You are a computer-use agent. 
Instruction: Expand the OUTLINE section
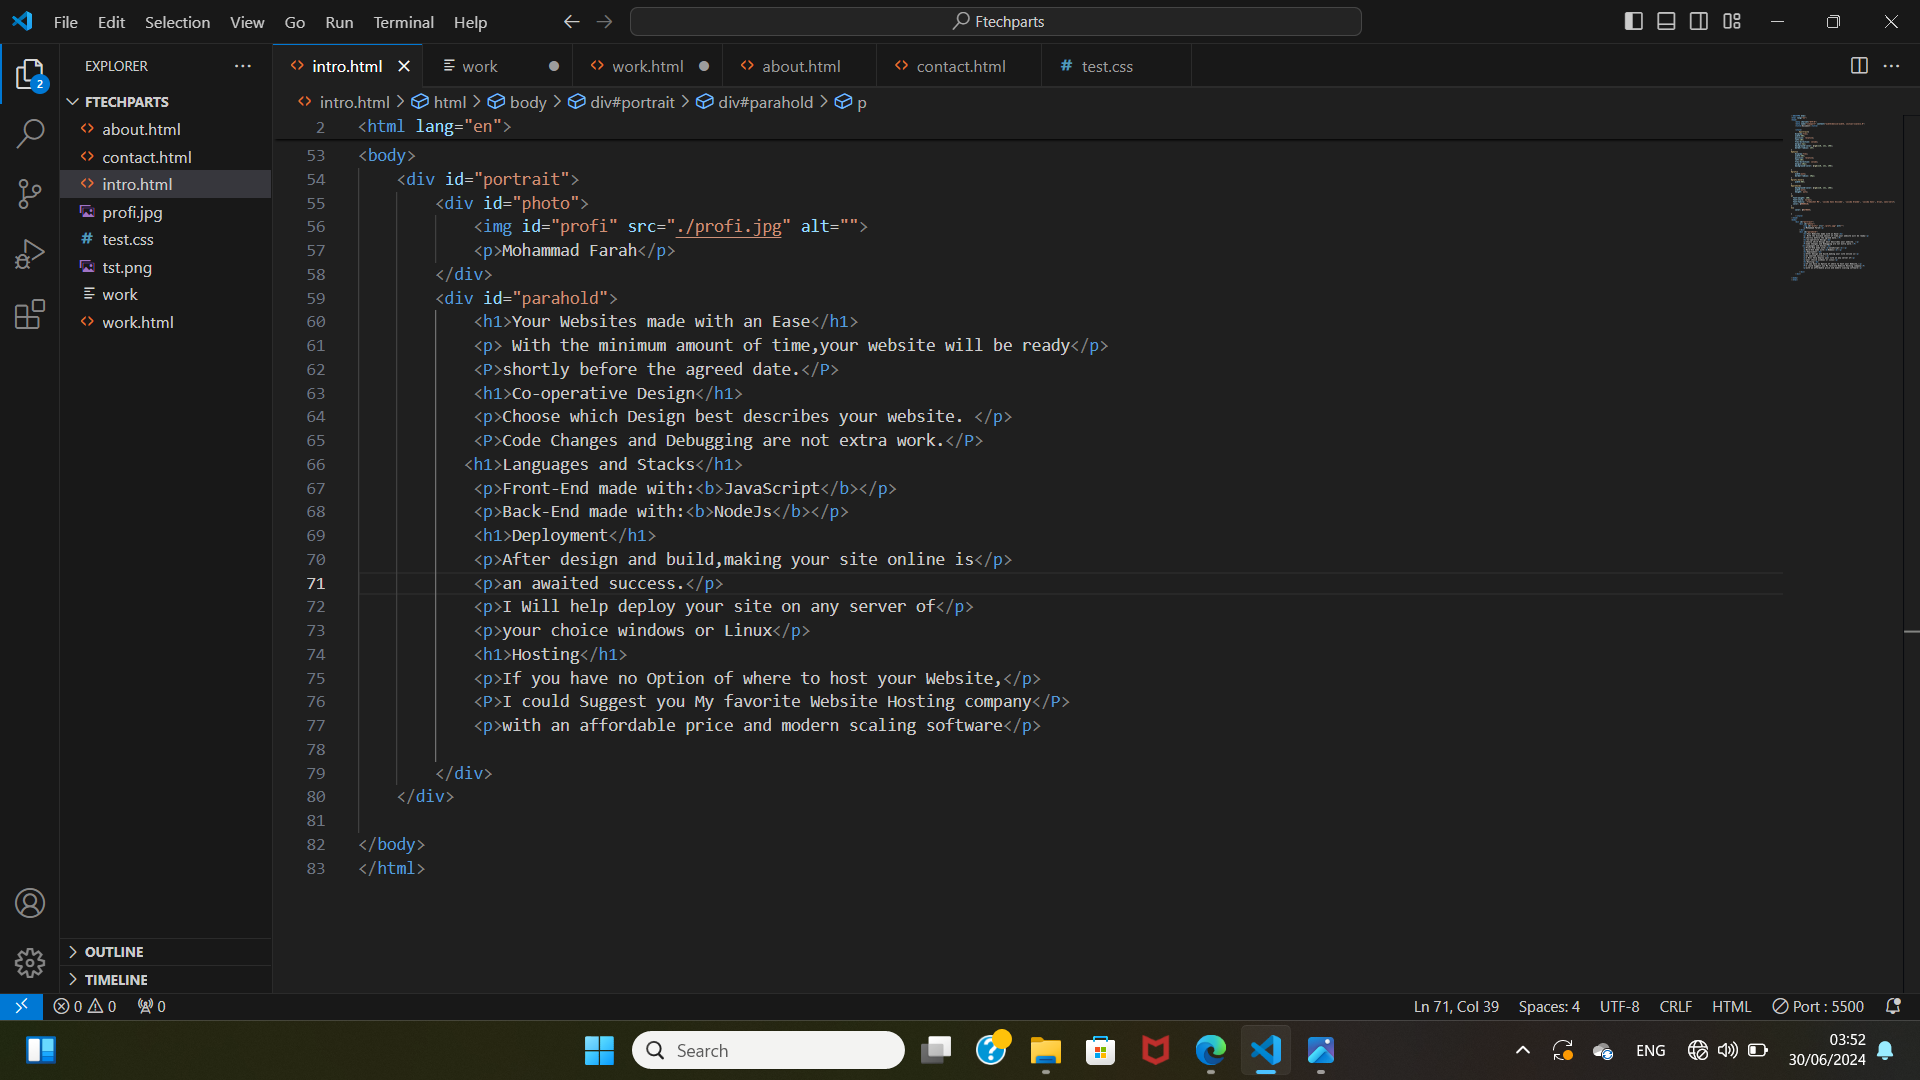pyautogui.click(x=113, y=952)
